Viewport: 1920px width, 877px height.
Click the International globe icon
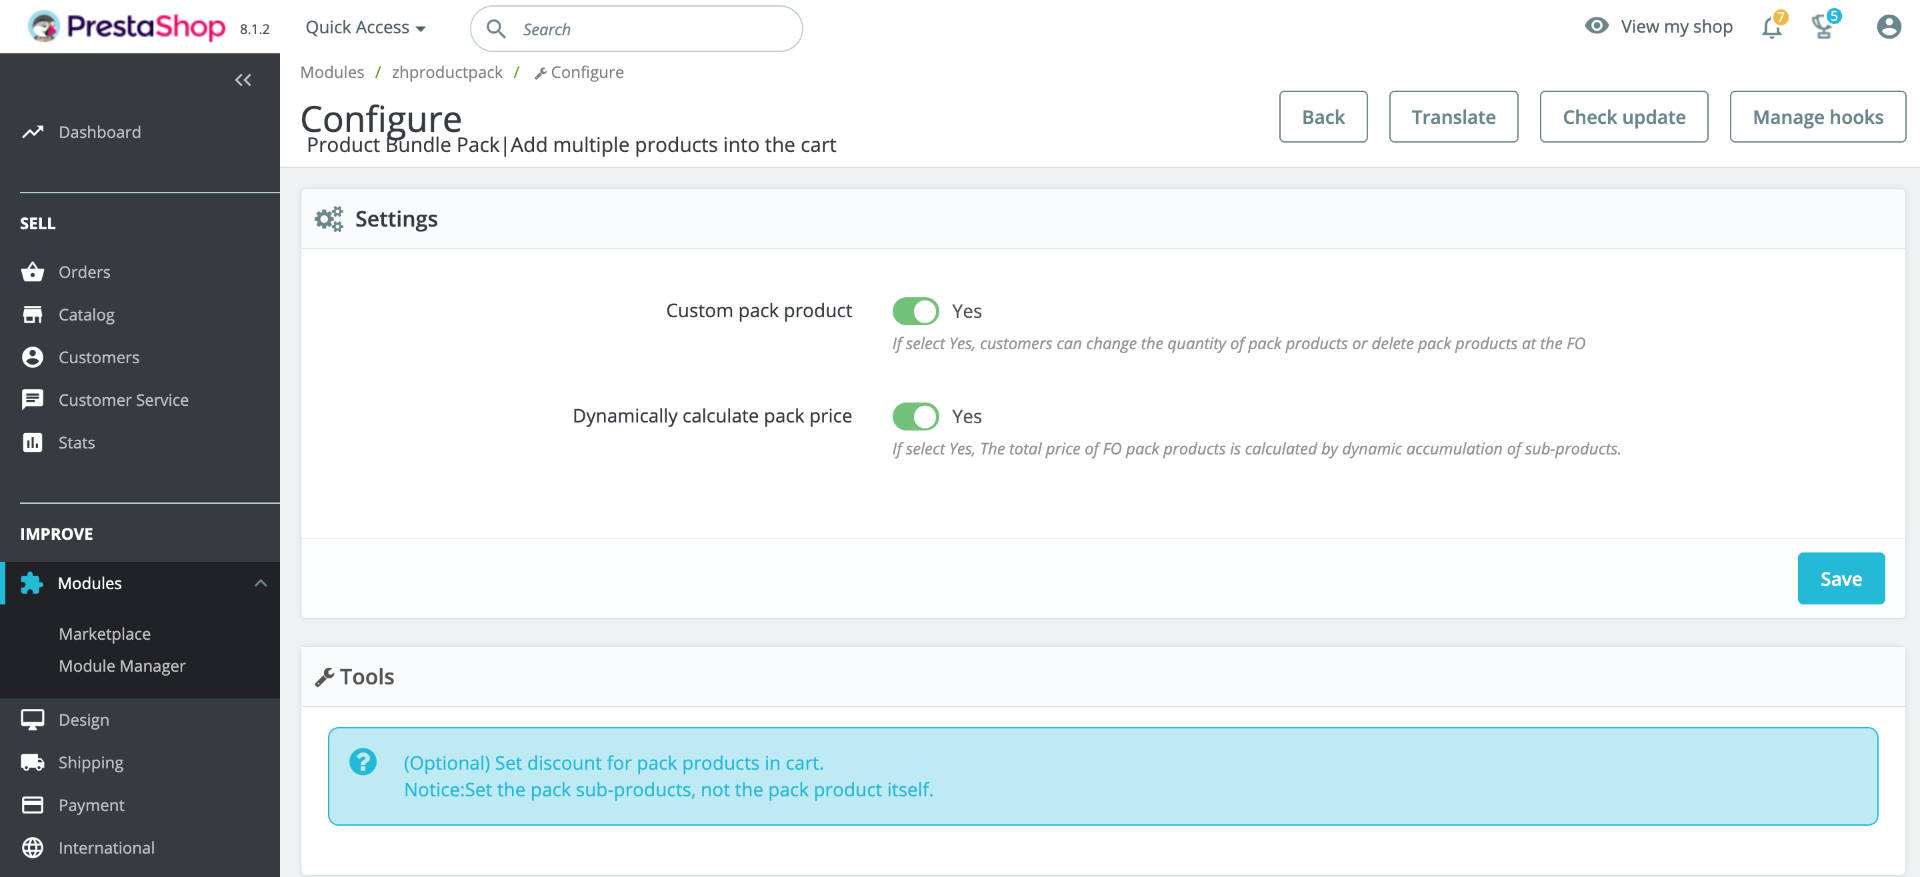33,848
